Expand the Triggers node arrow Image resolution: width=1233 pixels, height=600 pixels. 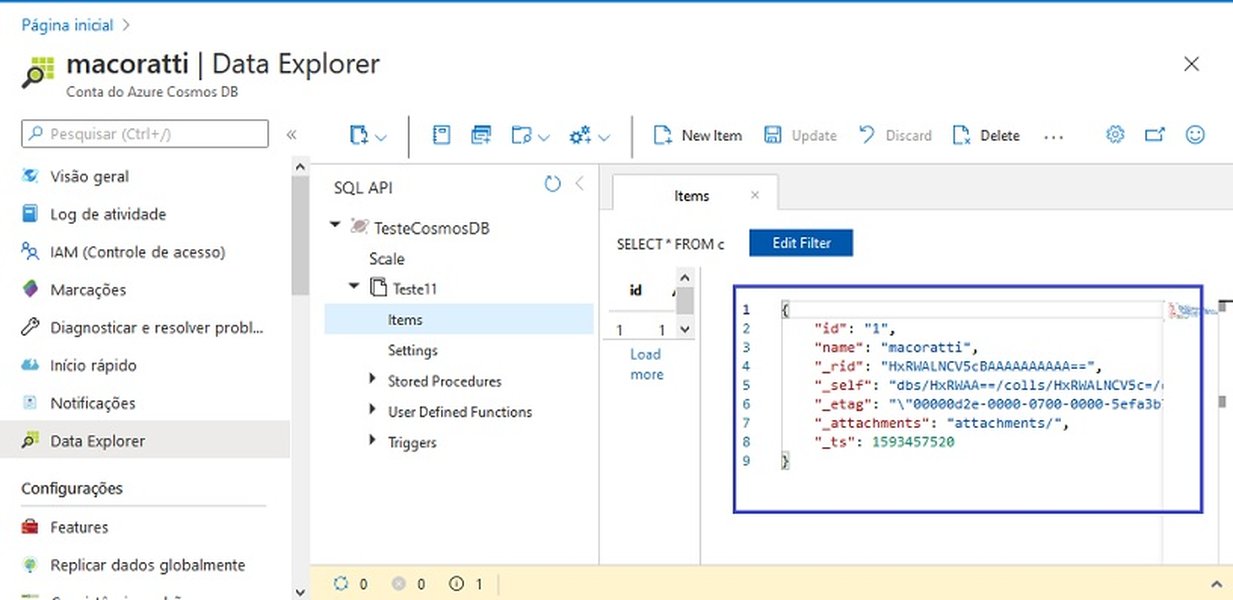pos(374,441)
